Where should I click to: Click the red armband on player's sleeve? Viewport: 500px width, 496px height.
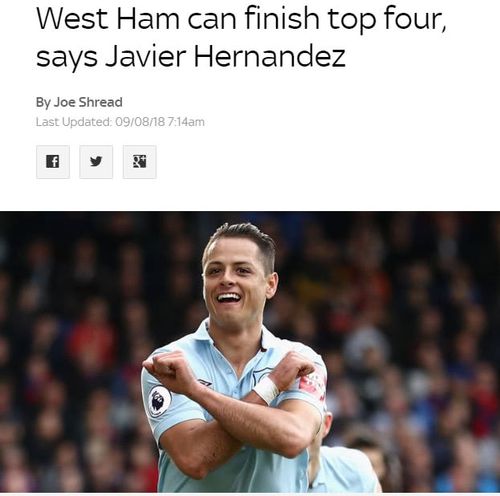(x=312, y=383)
